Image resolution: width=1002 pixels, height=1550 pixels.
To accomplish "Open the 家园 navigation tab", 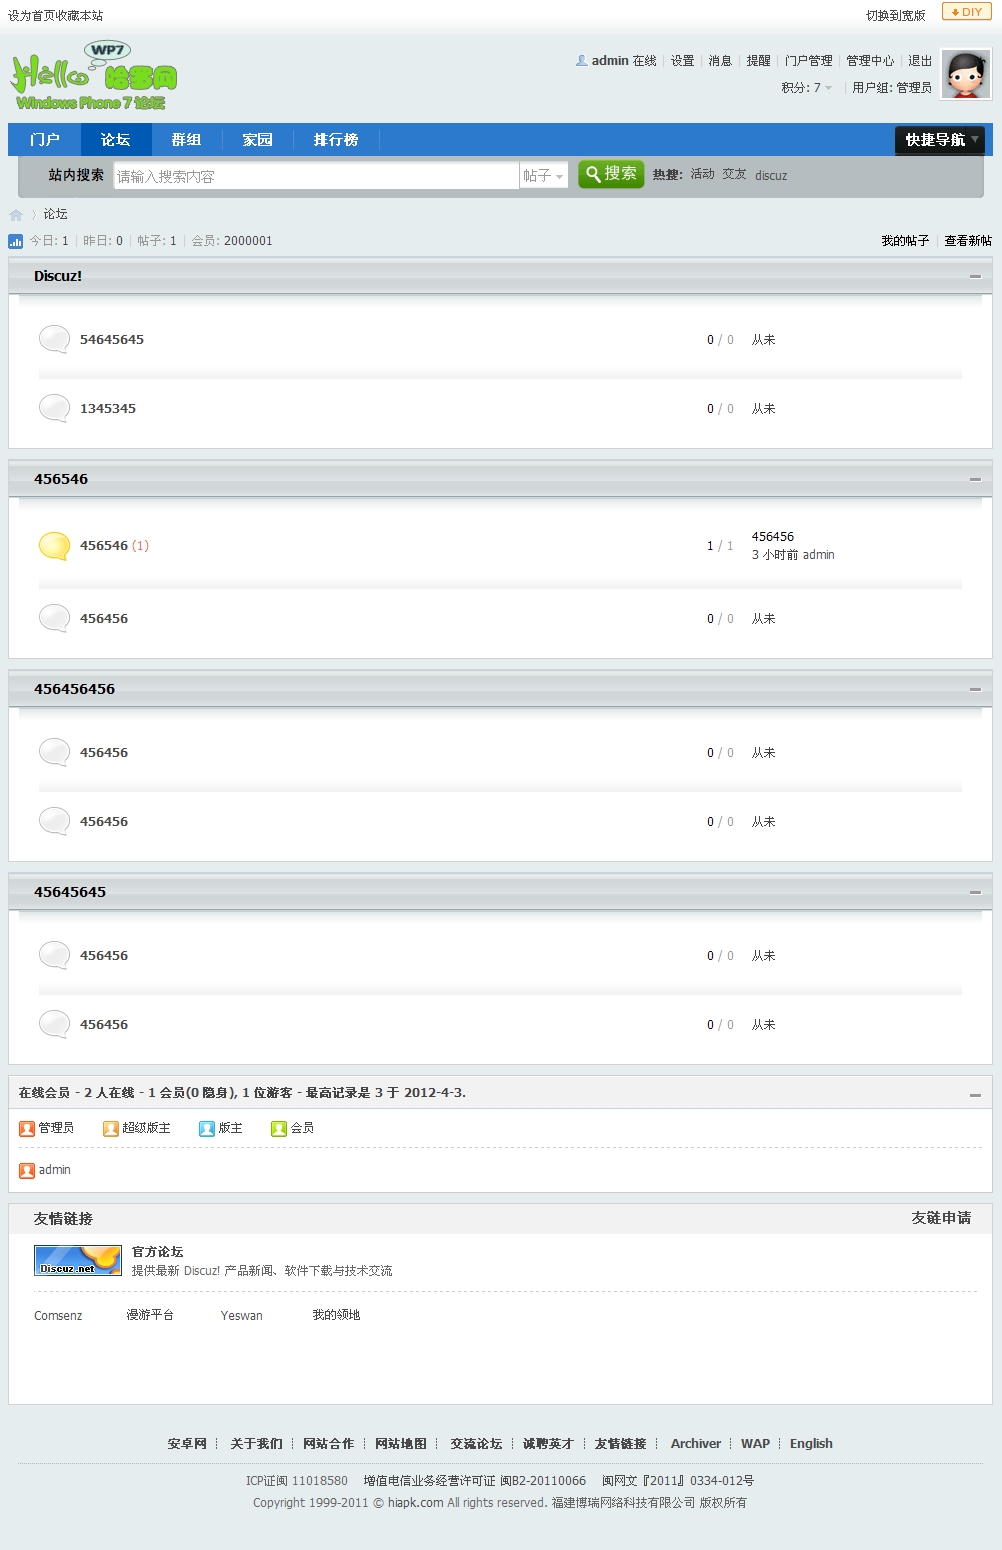I will 257,140.
